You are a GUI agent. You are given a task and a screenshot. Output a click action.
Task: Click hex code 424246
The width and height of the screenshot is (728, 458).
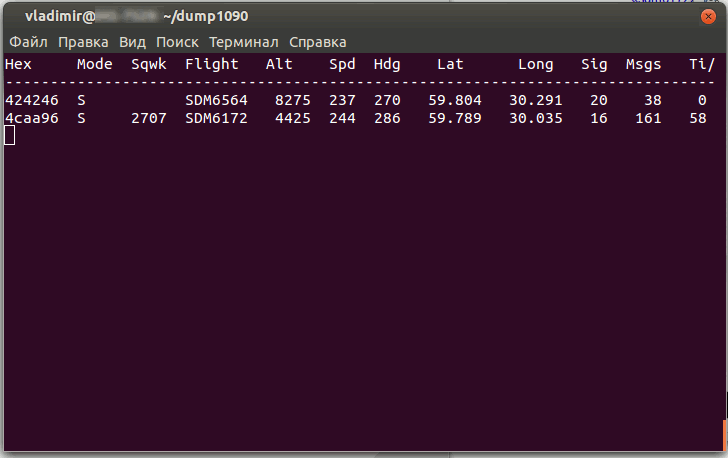click(32, 100)
